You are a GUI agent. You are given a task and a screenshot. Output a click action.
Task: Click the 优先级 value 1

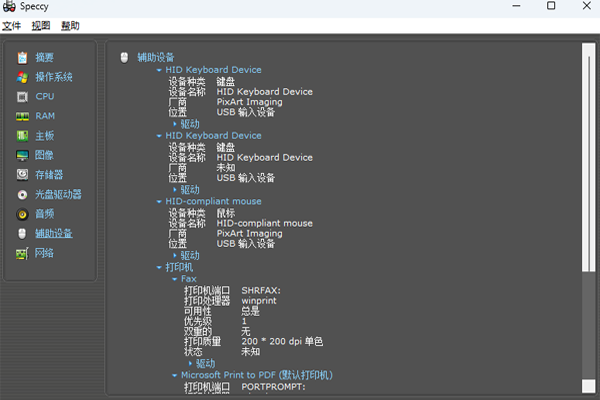(x=244, y=322)
